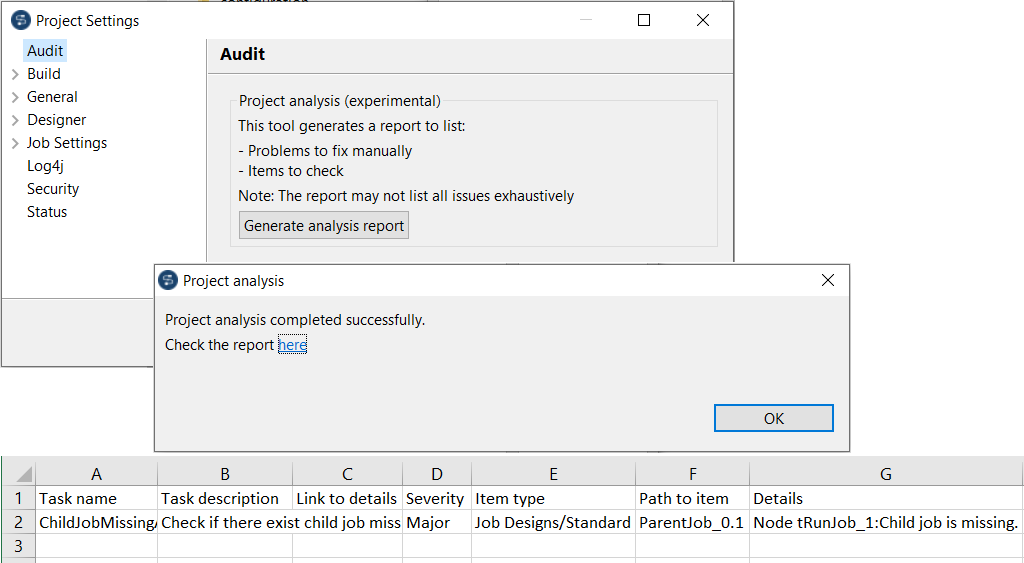Image resolution: width=1024 pixels, height=563 pixels.
Task: Open the report via the 'here' link
Action: [x=292, y=345]
